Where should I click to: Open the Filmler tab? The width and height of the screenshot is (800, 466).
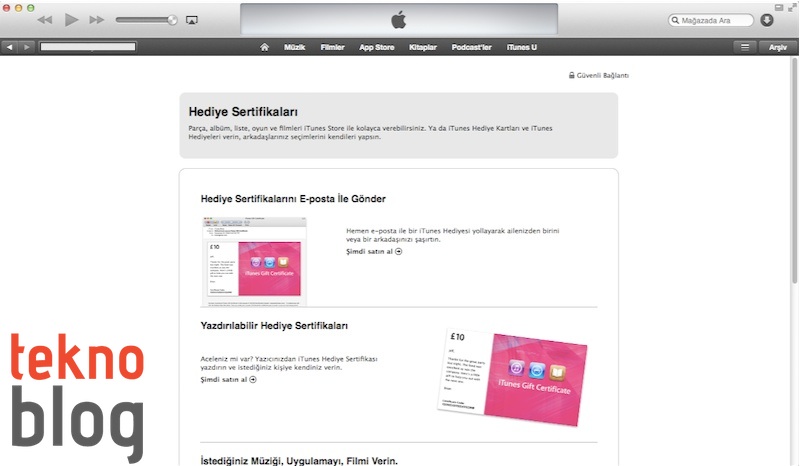(333, 47)
